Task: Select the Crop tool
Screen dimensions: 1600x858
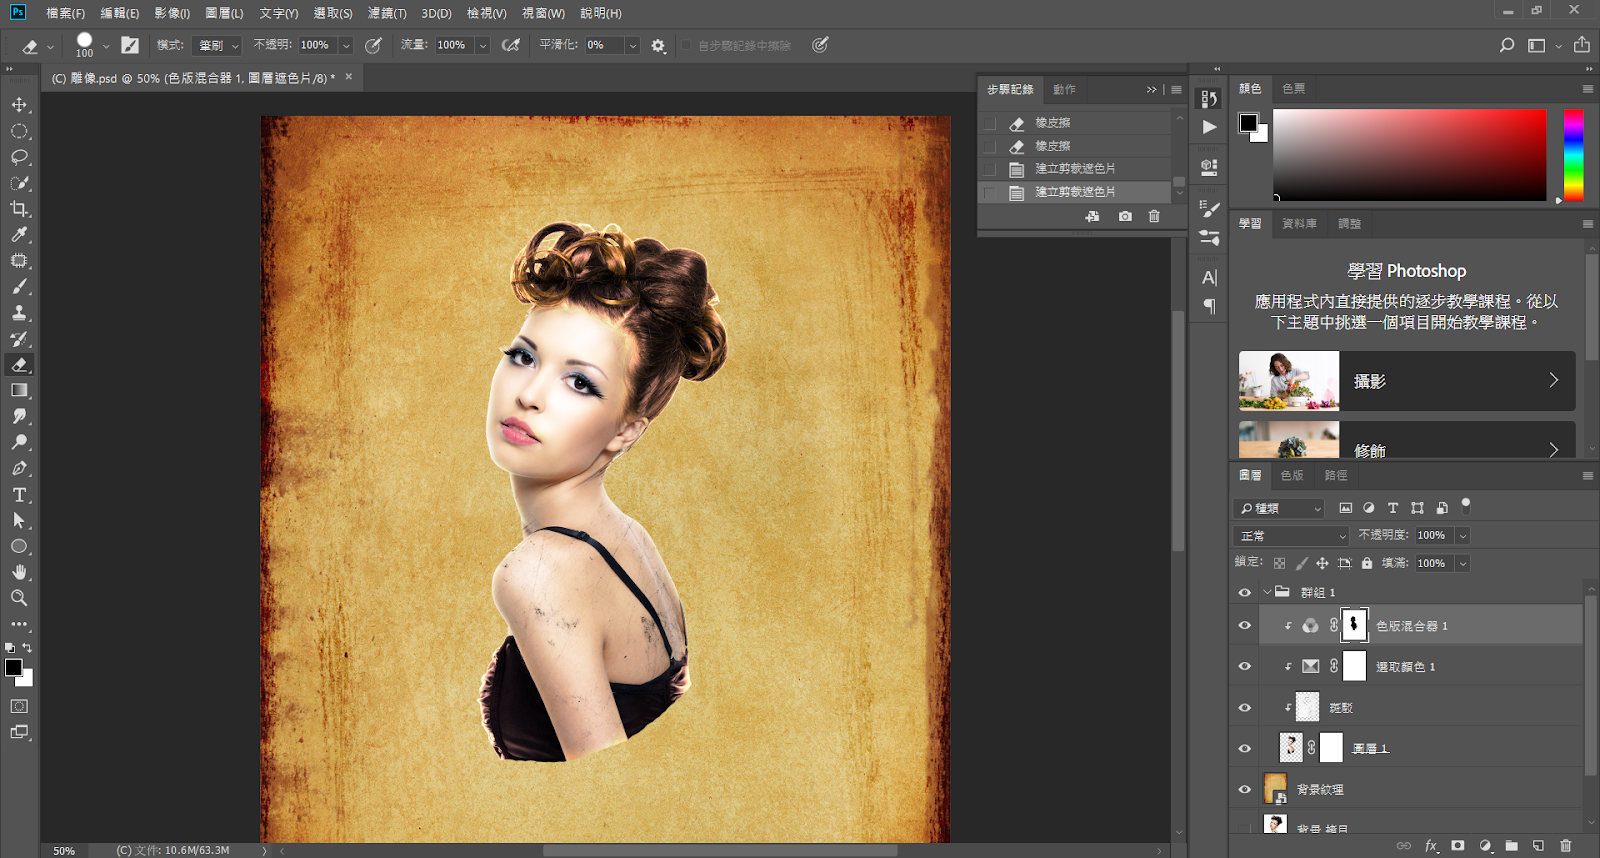Action: 19,209
